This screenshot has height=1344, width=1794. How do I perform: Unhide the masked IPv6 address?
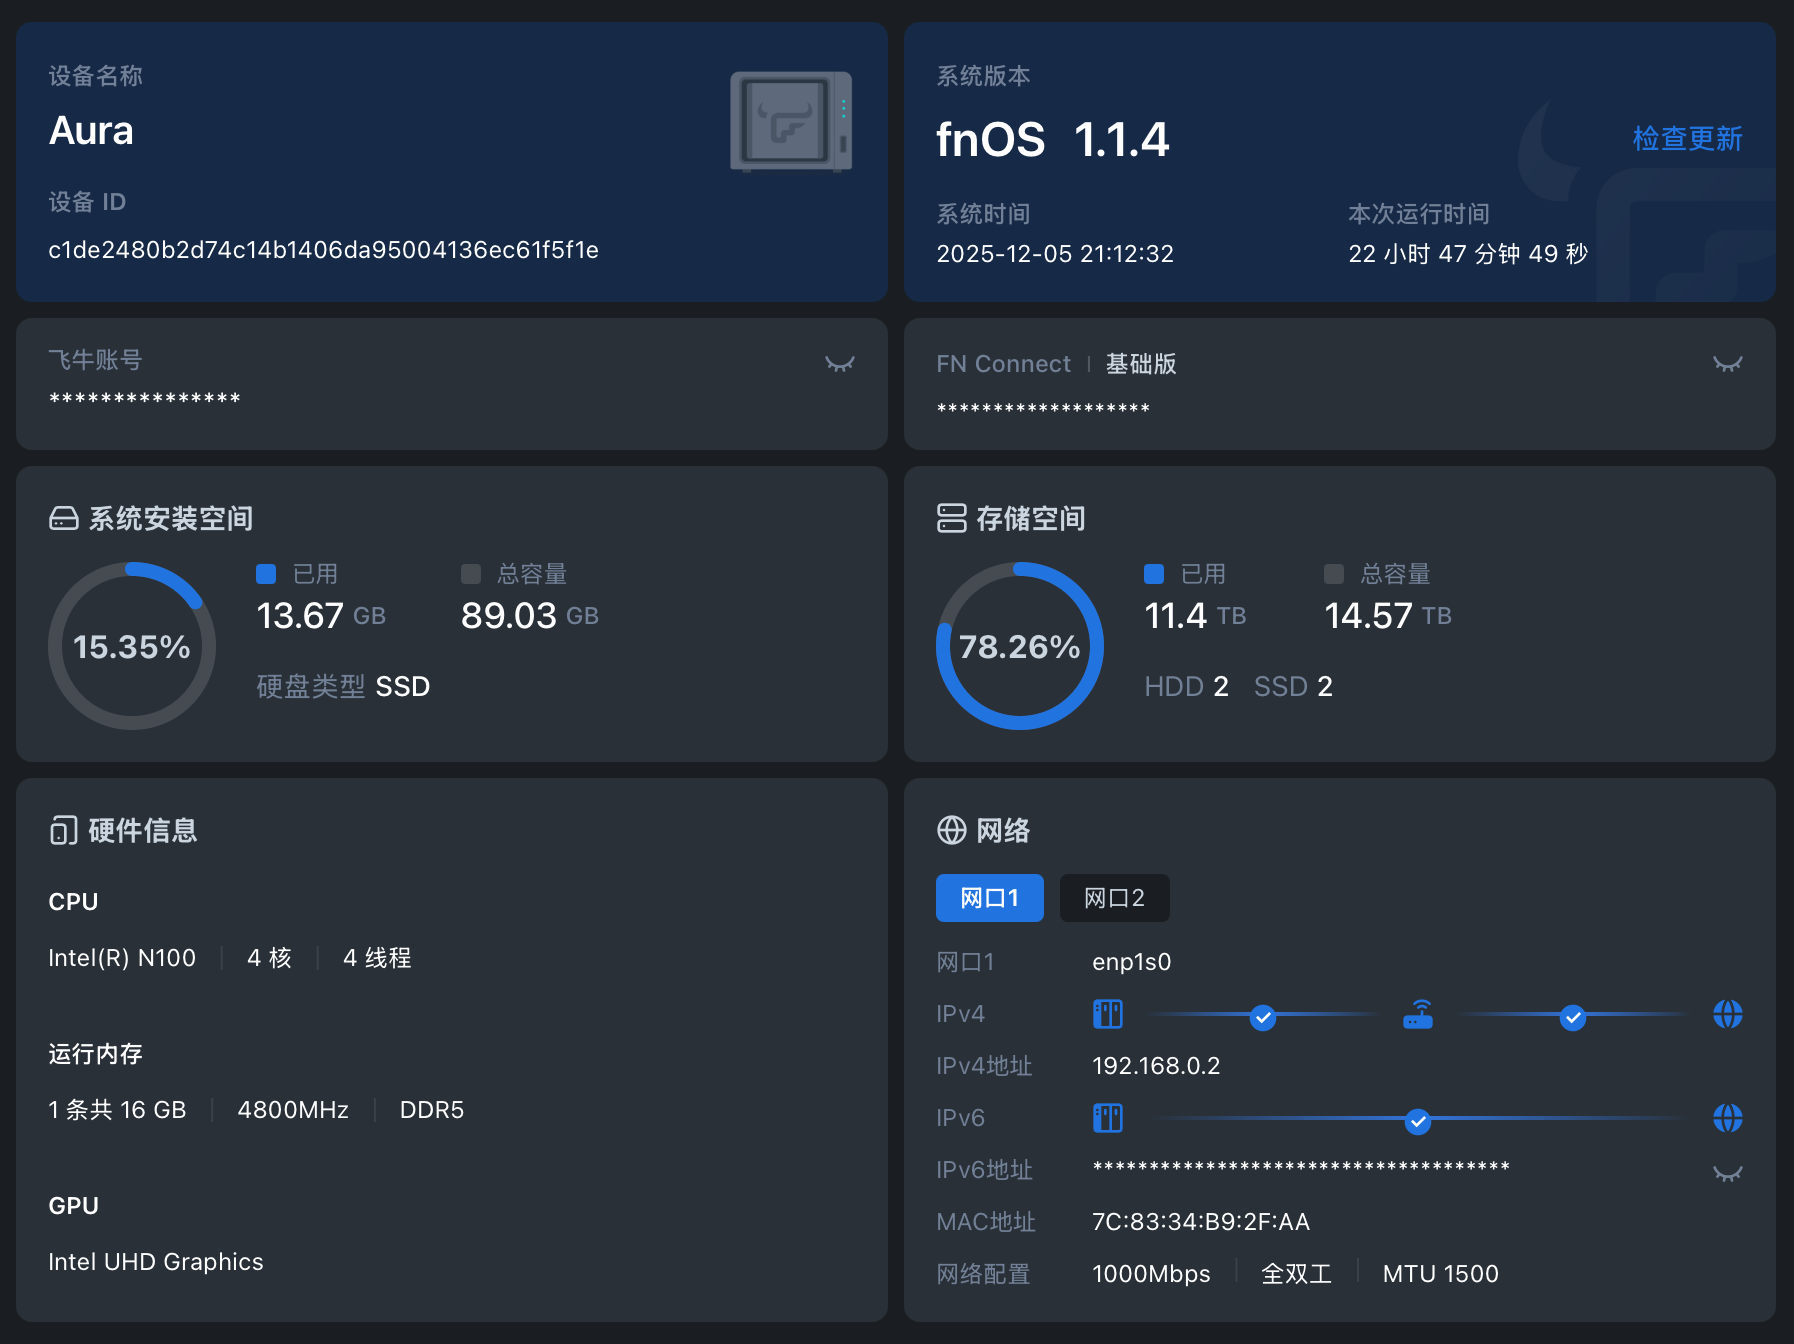tap(1727, 1173)
